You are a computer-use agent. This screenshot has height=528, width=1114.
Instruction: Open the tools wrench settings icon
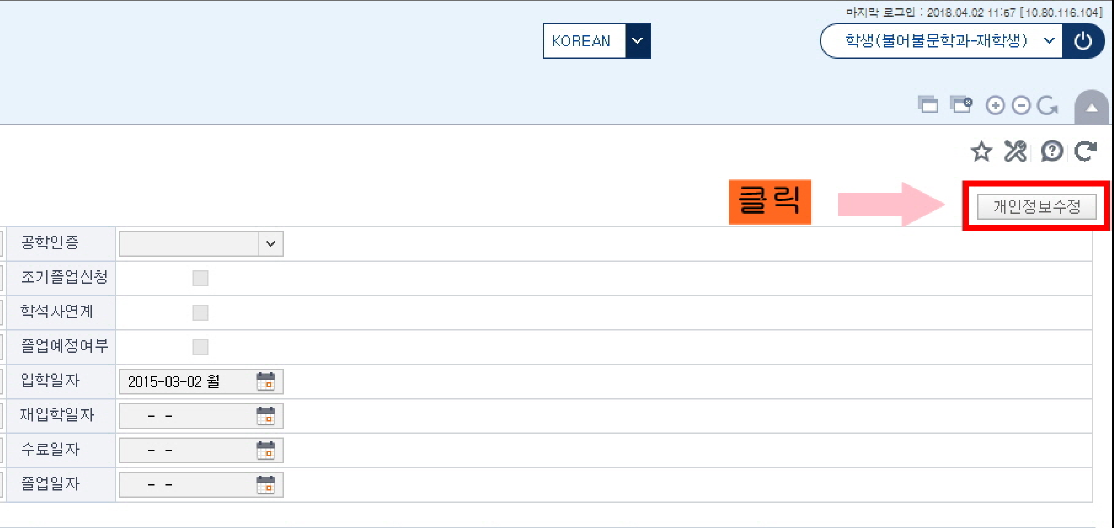[x=1015, y=151]
